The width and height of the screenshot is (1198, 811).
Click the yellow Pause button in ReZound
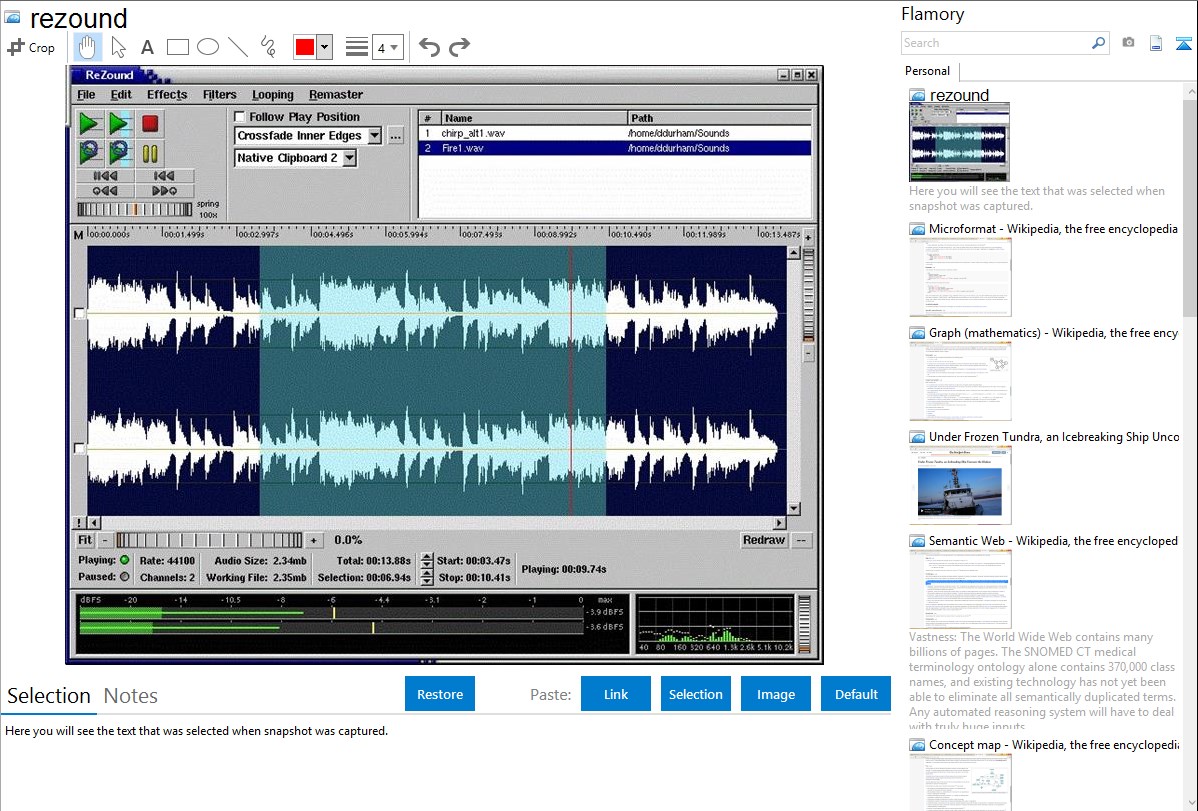tap(150, 152)
